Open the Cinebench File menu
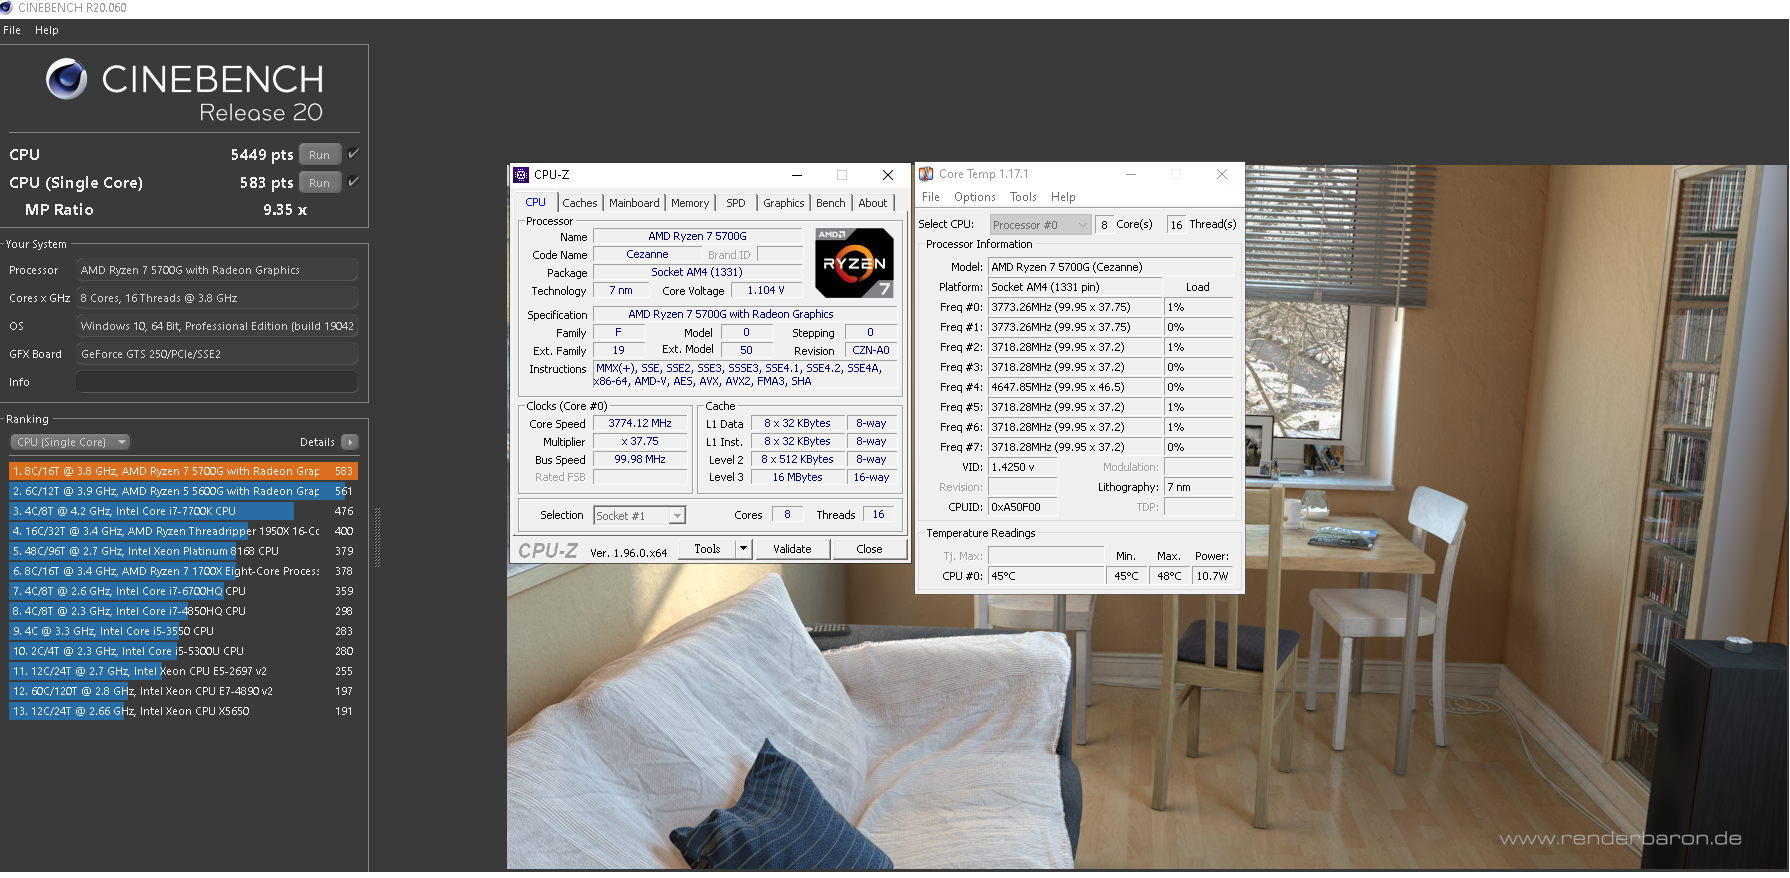 [x=12, y=30]
